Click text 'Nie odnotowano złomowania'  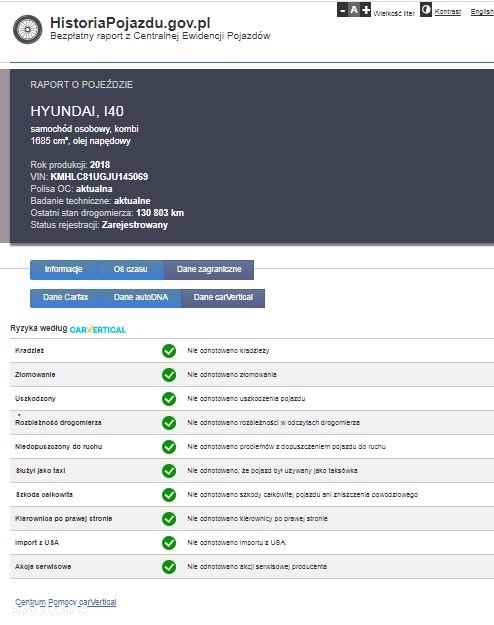tap(232, 375)
